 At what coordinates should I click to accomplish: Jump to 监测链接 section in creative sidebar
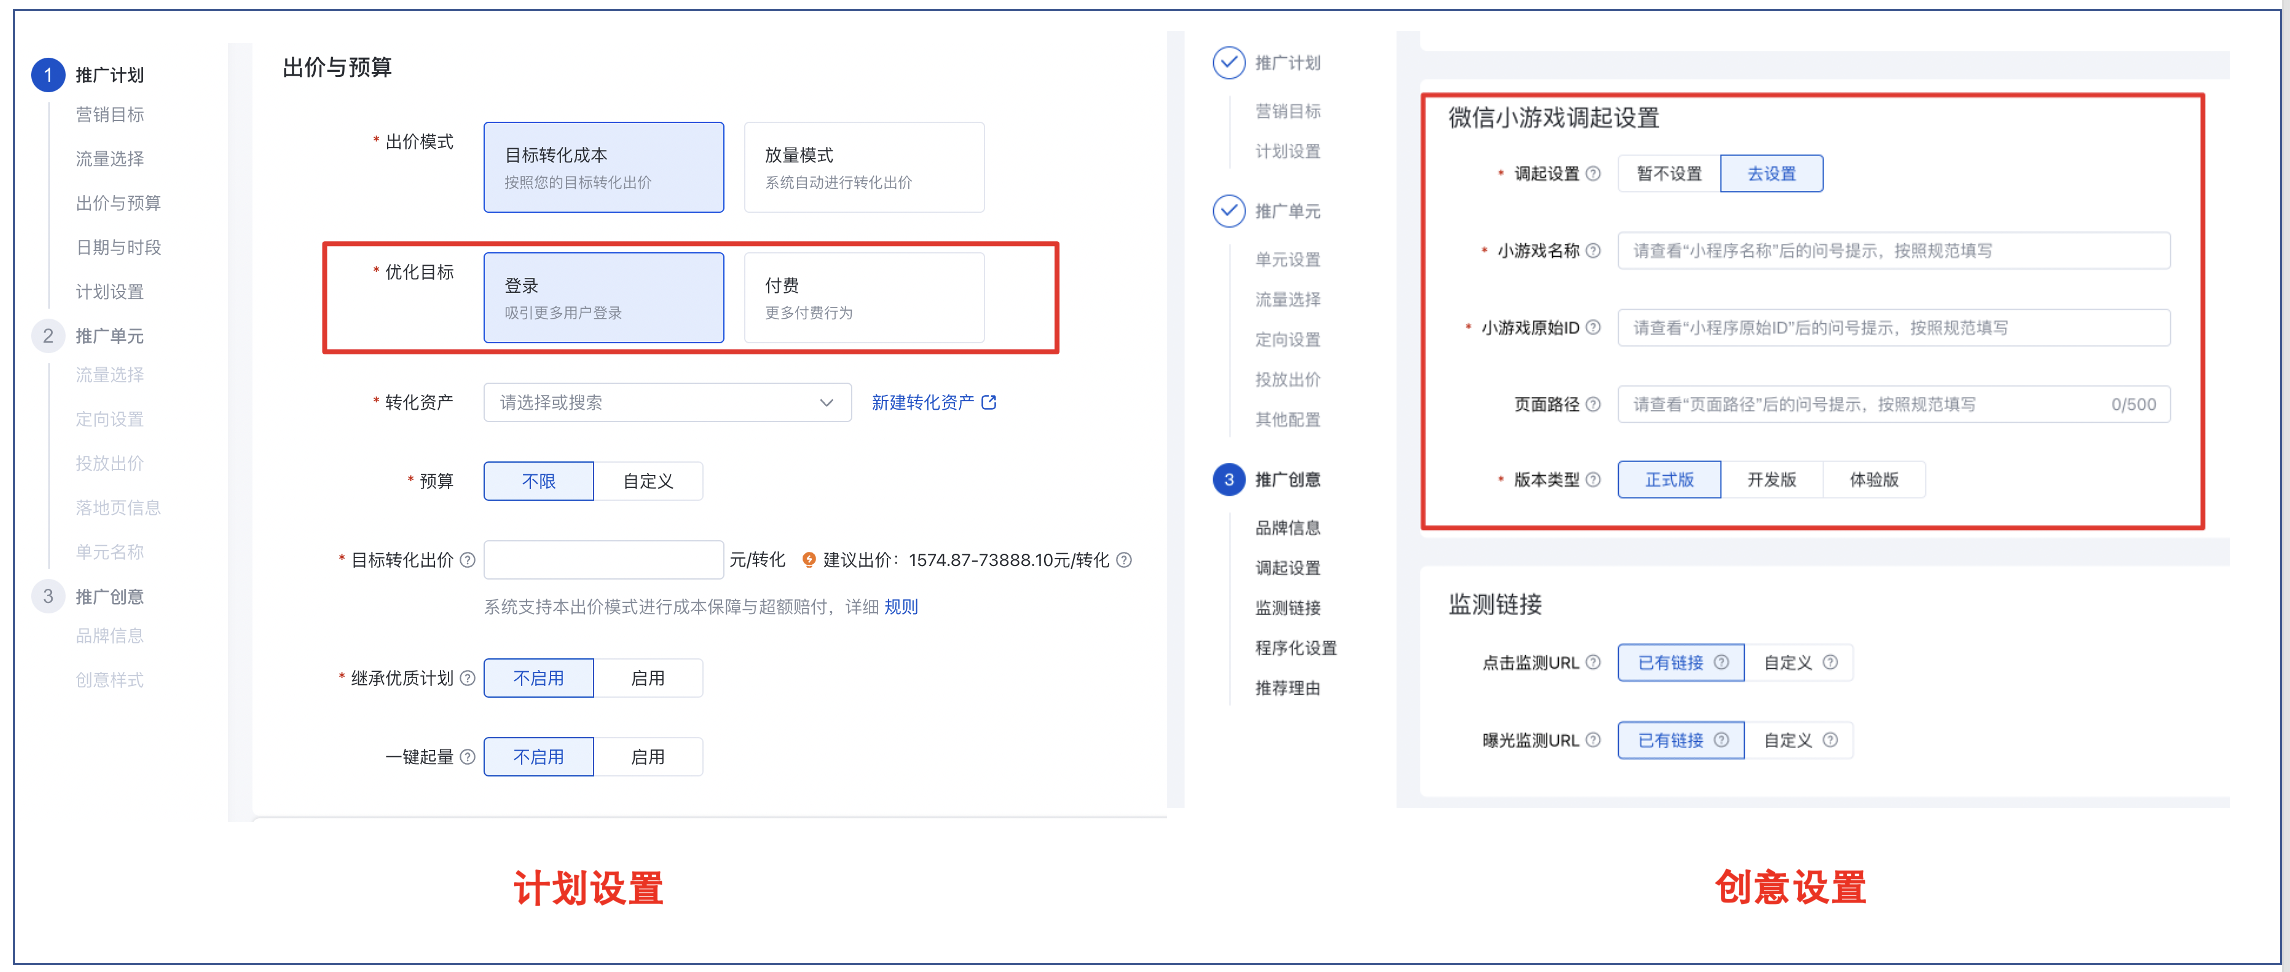click(1287, 608)
